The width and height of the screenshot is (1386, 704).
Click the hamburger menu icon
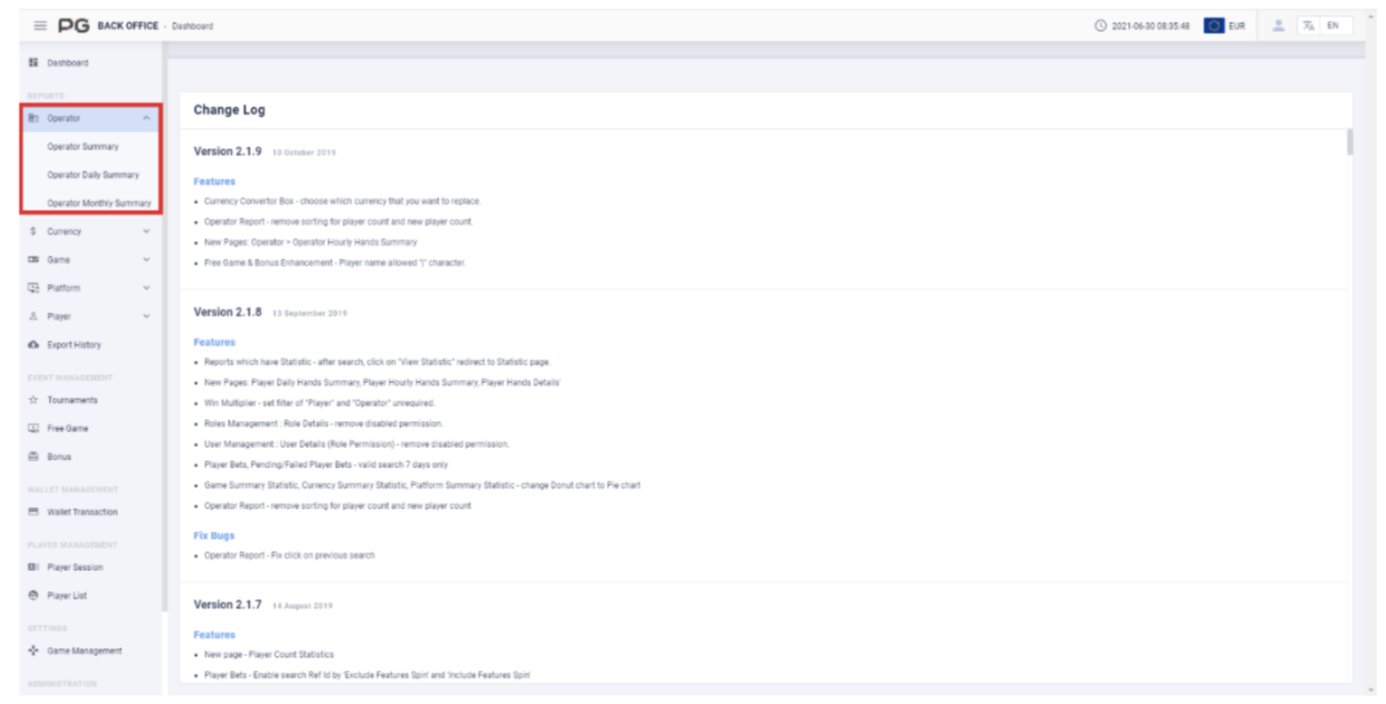coord(40,26)
